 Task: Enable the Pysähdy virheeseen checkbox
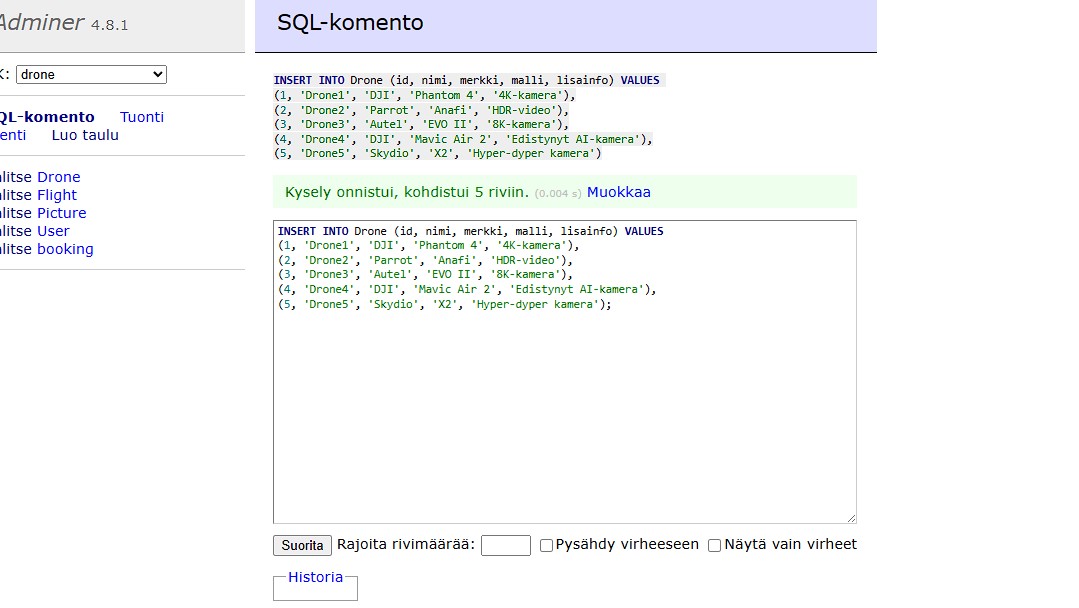coord(547,546)
